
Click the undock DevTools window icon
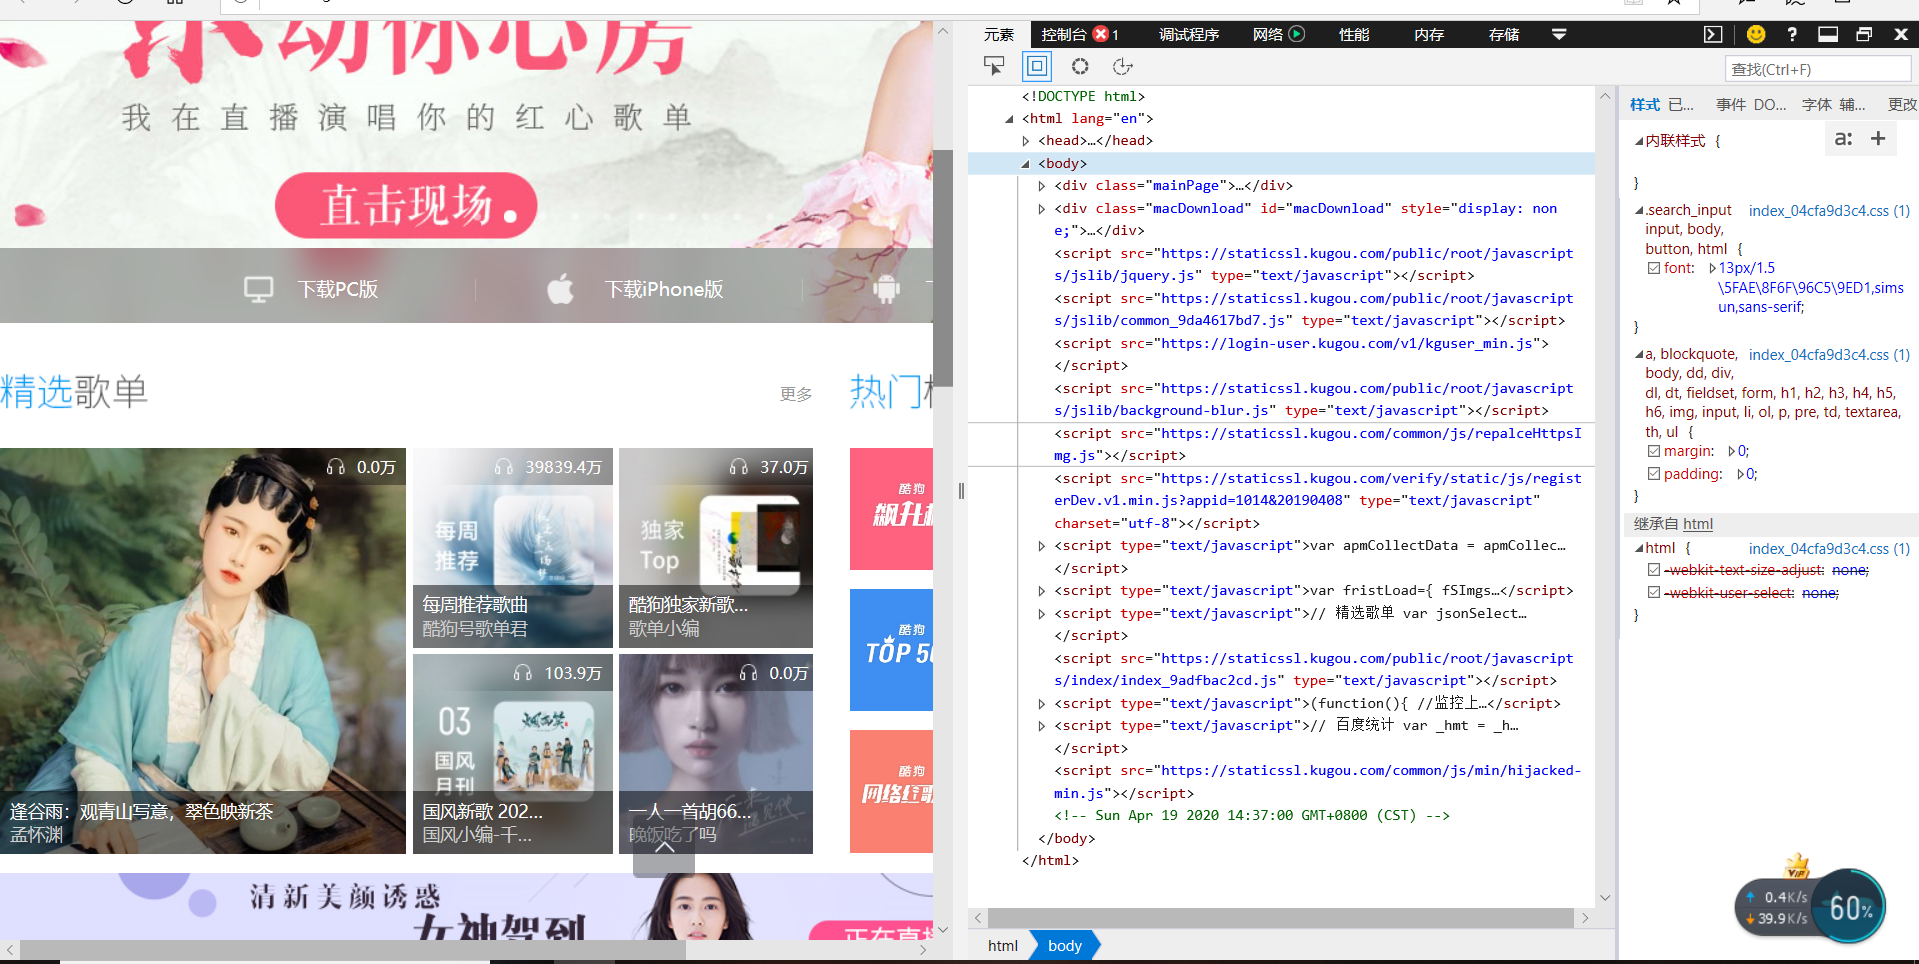tap(1864, 34)
